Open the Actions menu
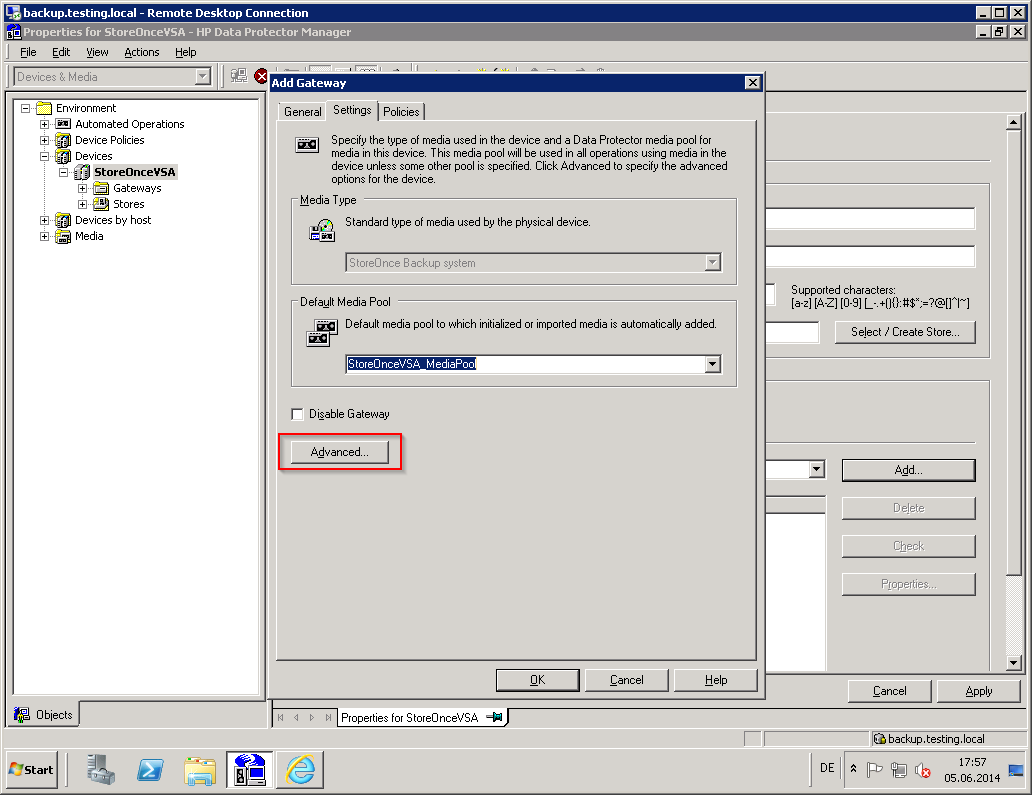The height and width of the screenshot is (795, 1032). (x=142, y=52)
